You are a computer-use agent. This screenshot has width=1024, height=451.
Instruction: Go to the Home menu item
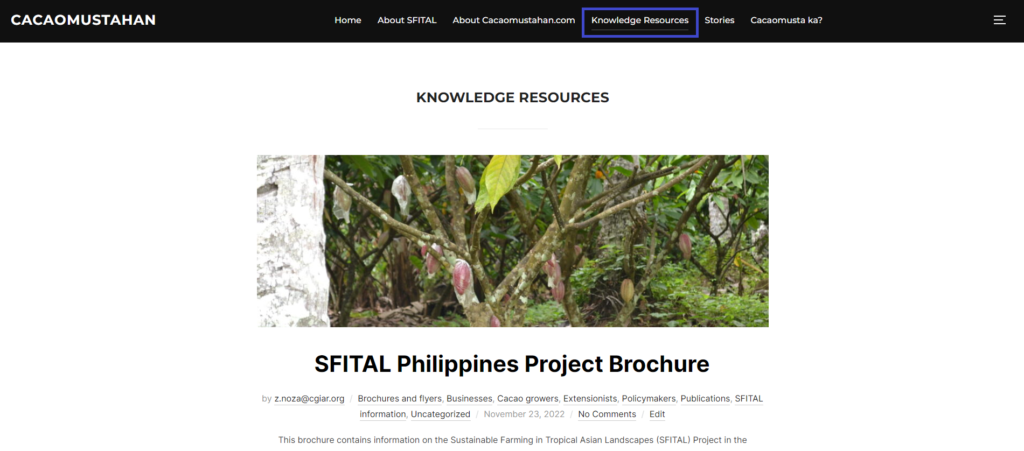pos(347,20)
